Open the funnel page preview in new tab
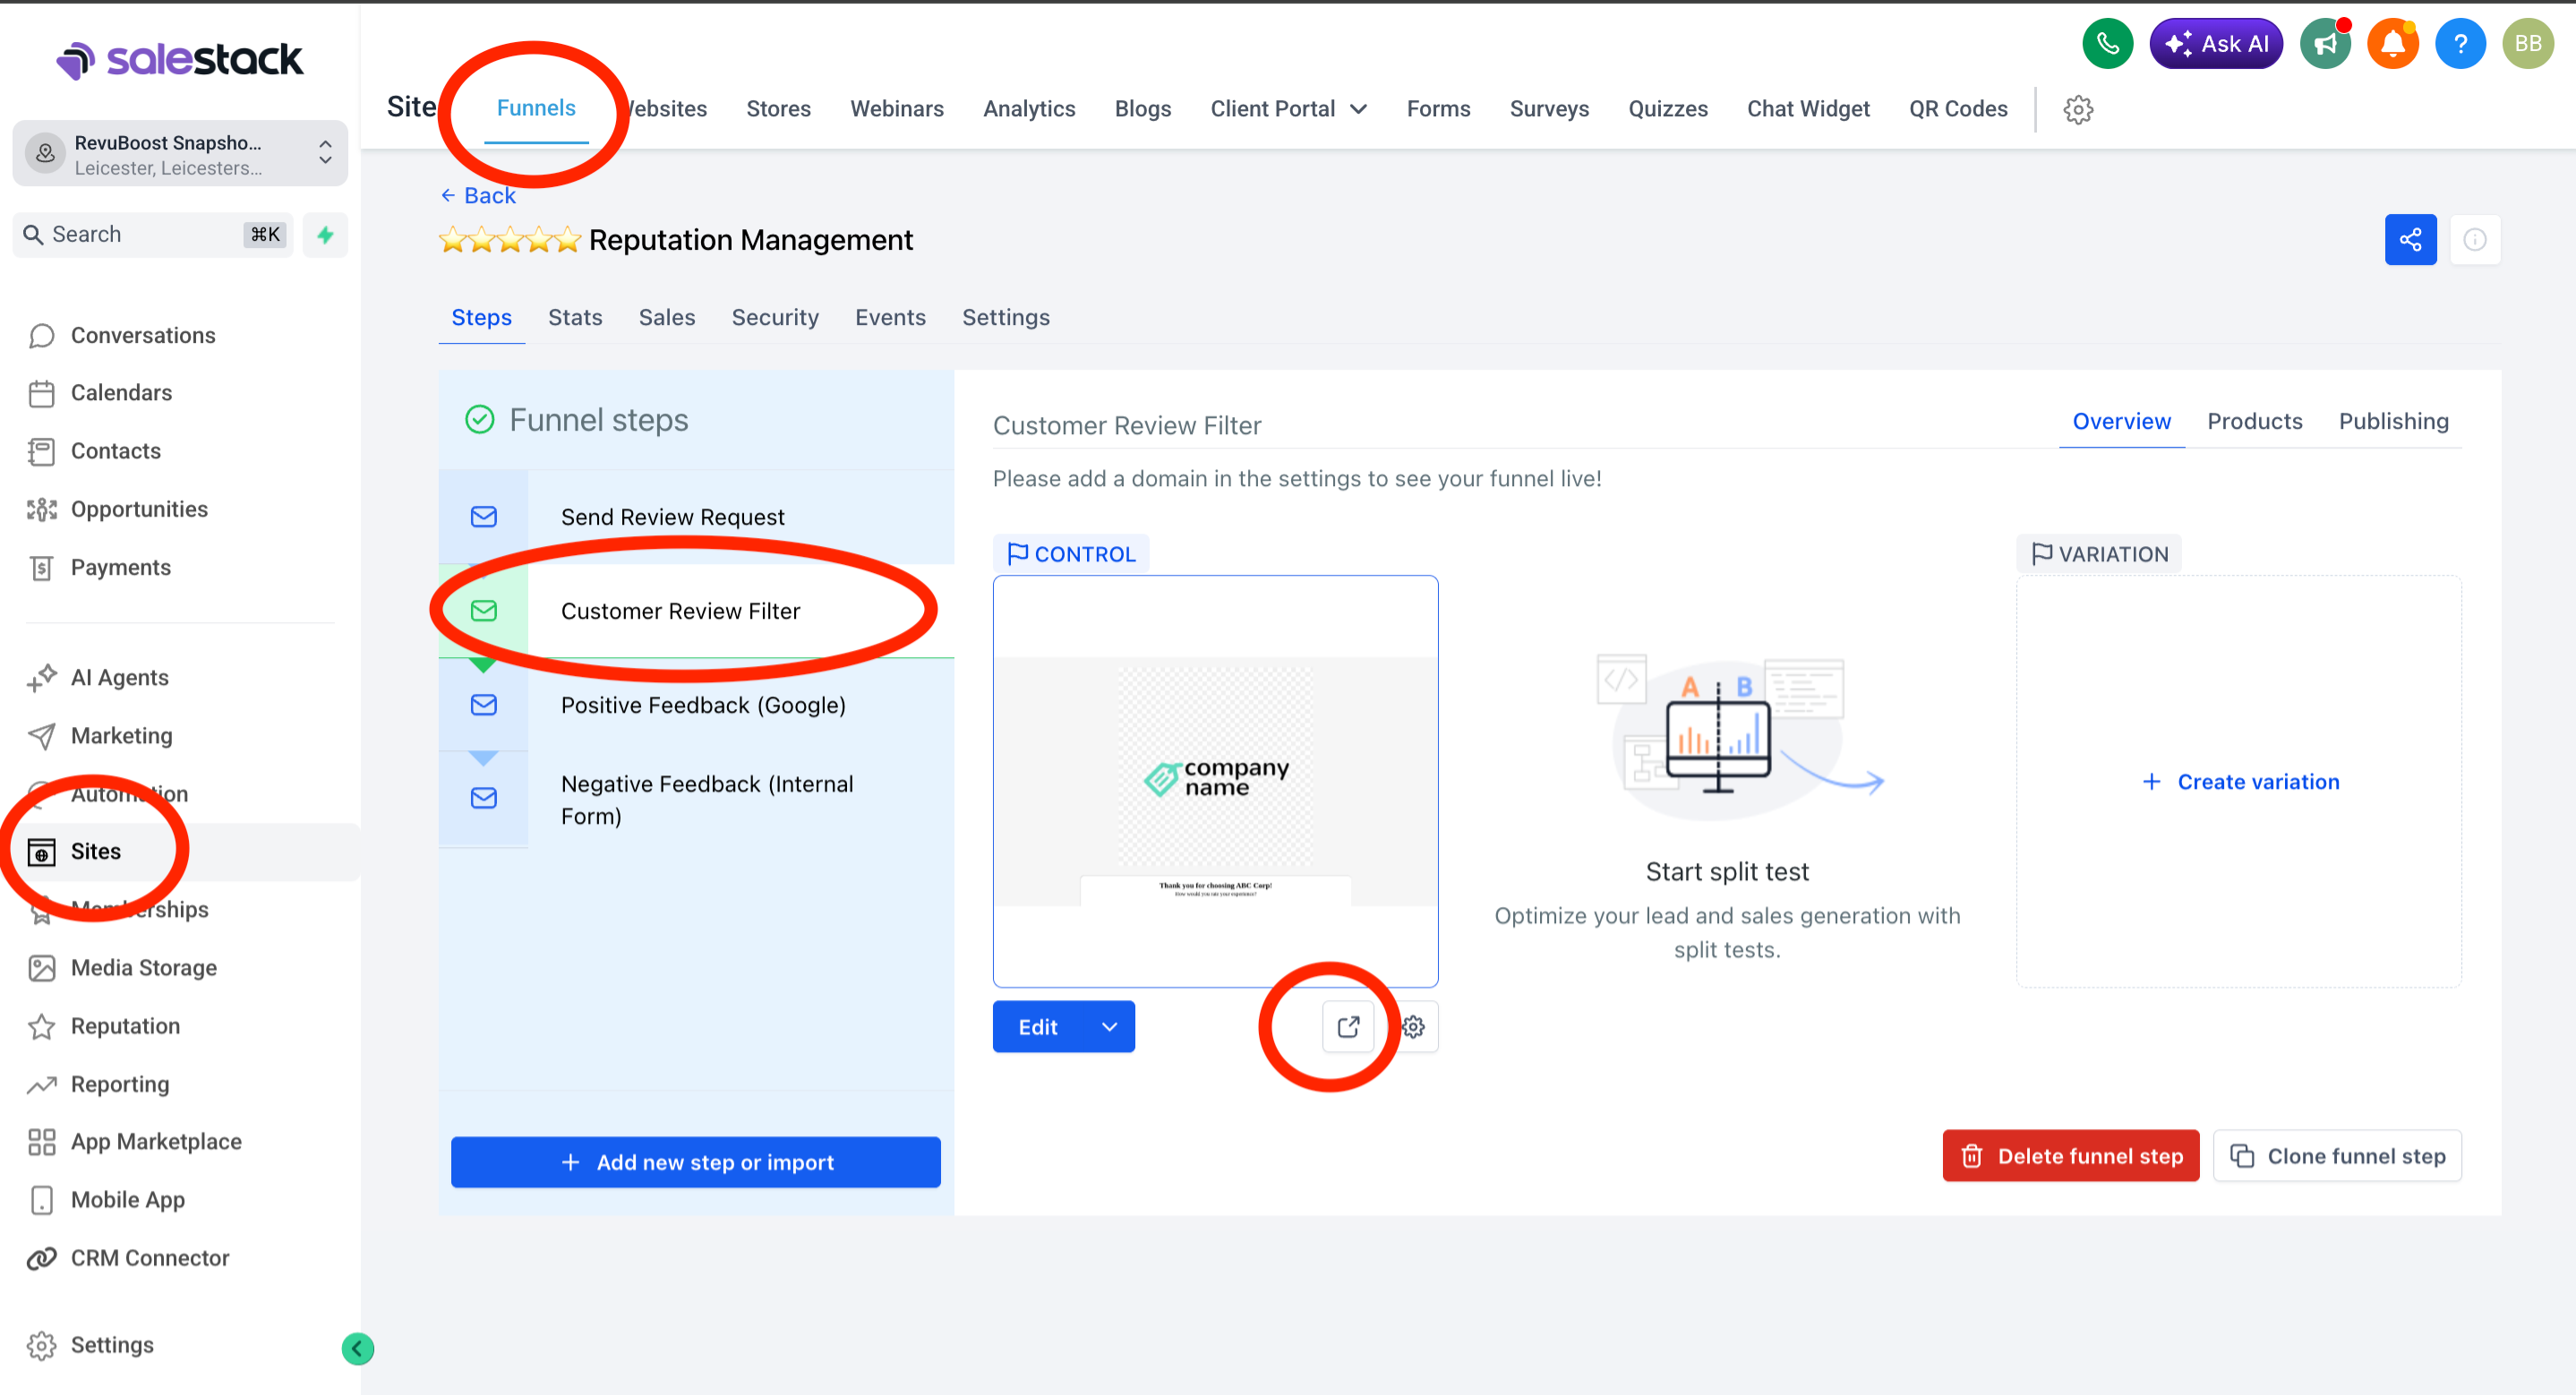The height and width of the screenshot is (1395, 2576). [x=1348, y=1027]
